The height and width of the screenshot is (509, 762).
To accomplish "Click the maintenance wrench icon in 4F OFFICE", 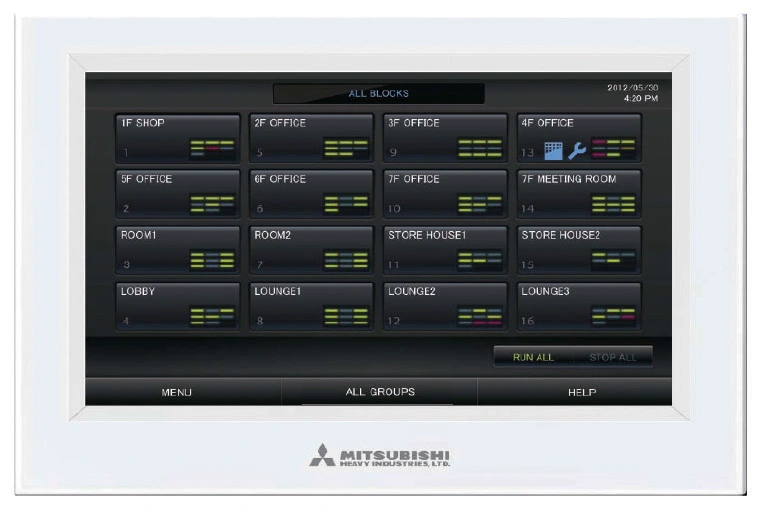I will pos(577,151).
